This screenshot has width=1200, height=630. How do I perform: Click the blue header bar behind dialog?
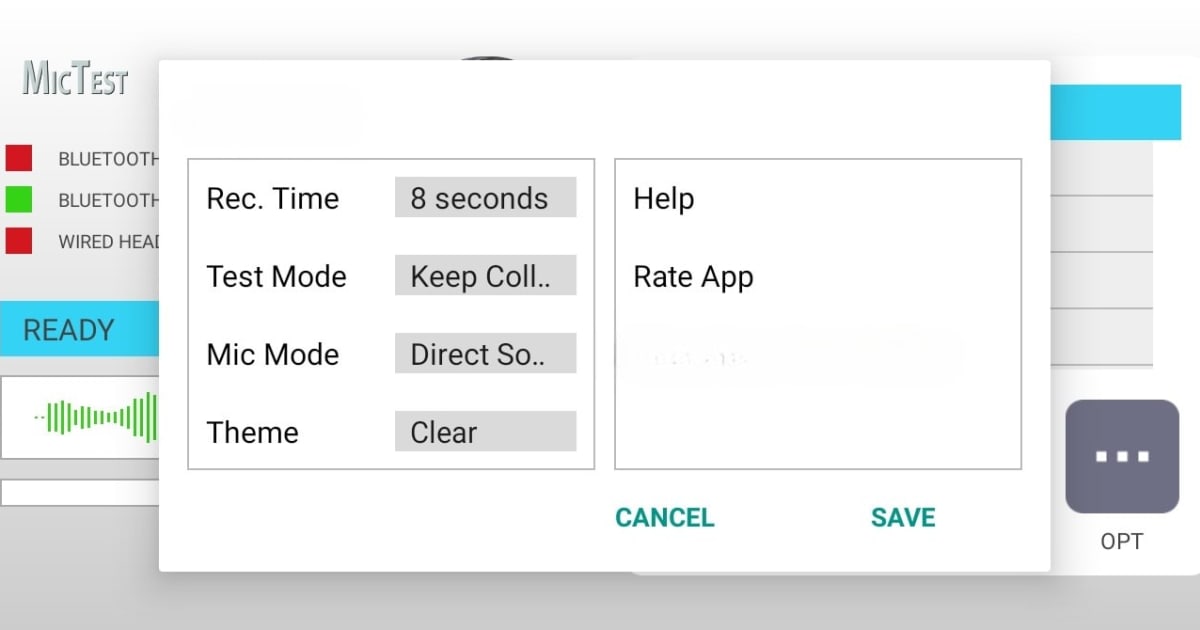pos(1115,111)
